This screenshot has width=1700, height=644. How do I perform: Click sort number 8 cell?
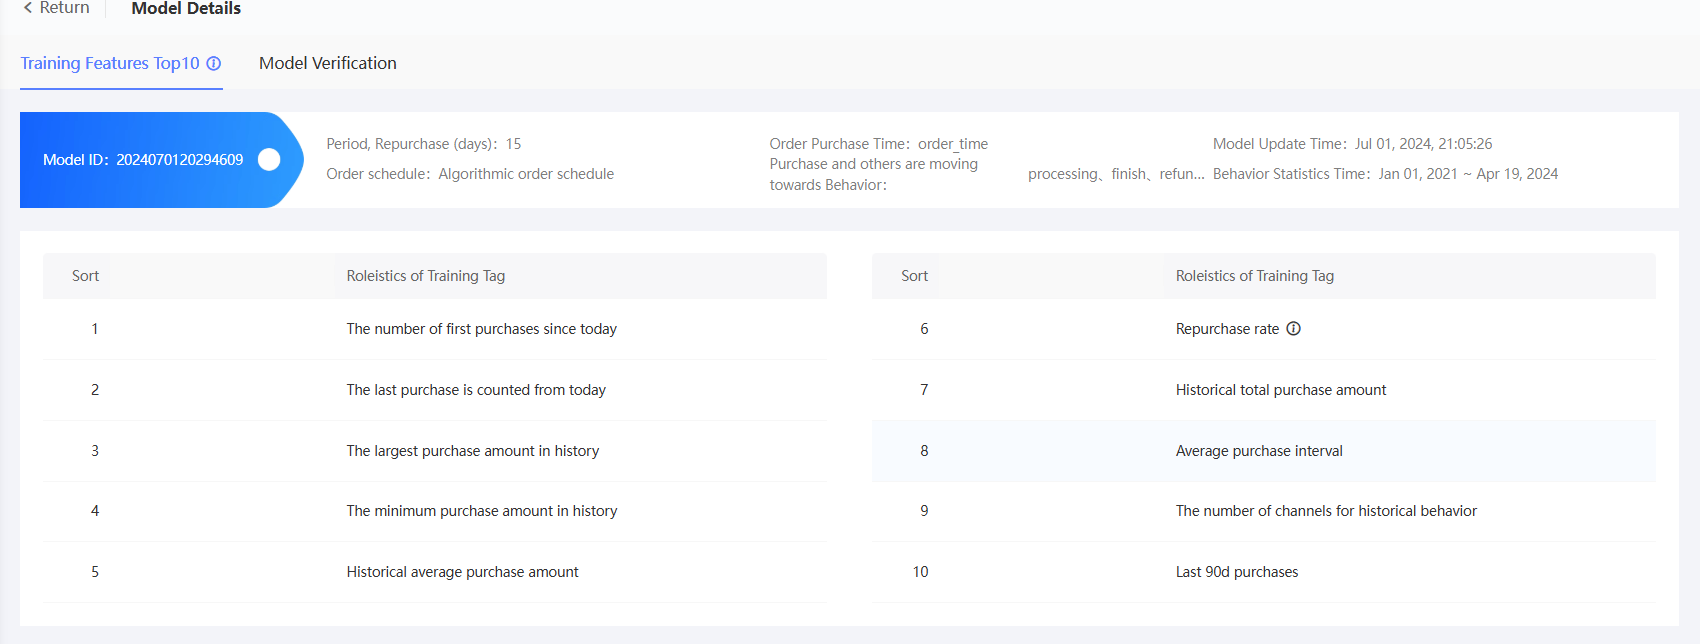(x=924, y=451)
